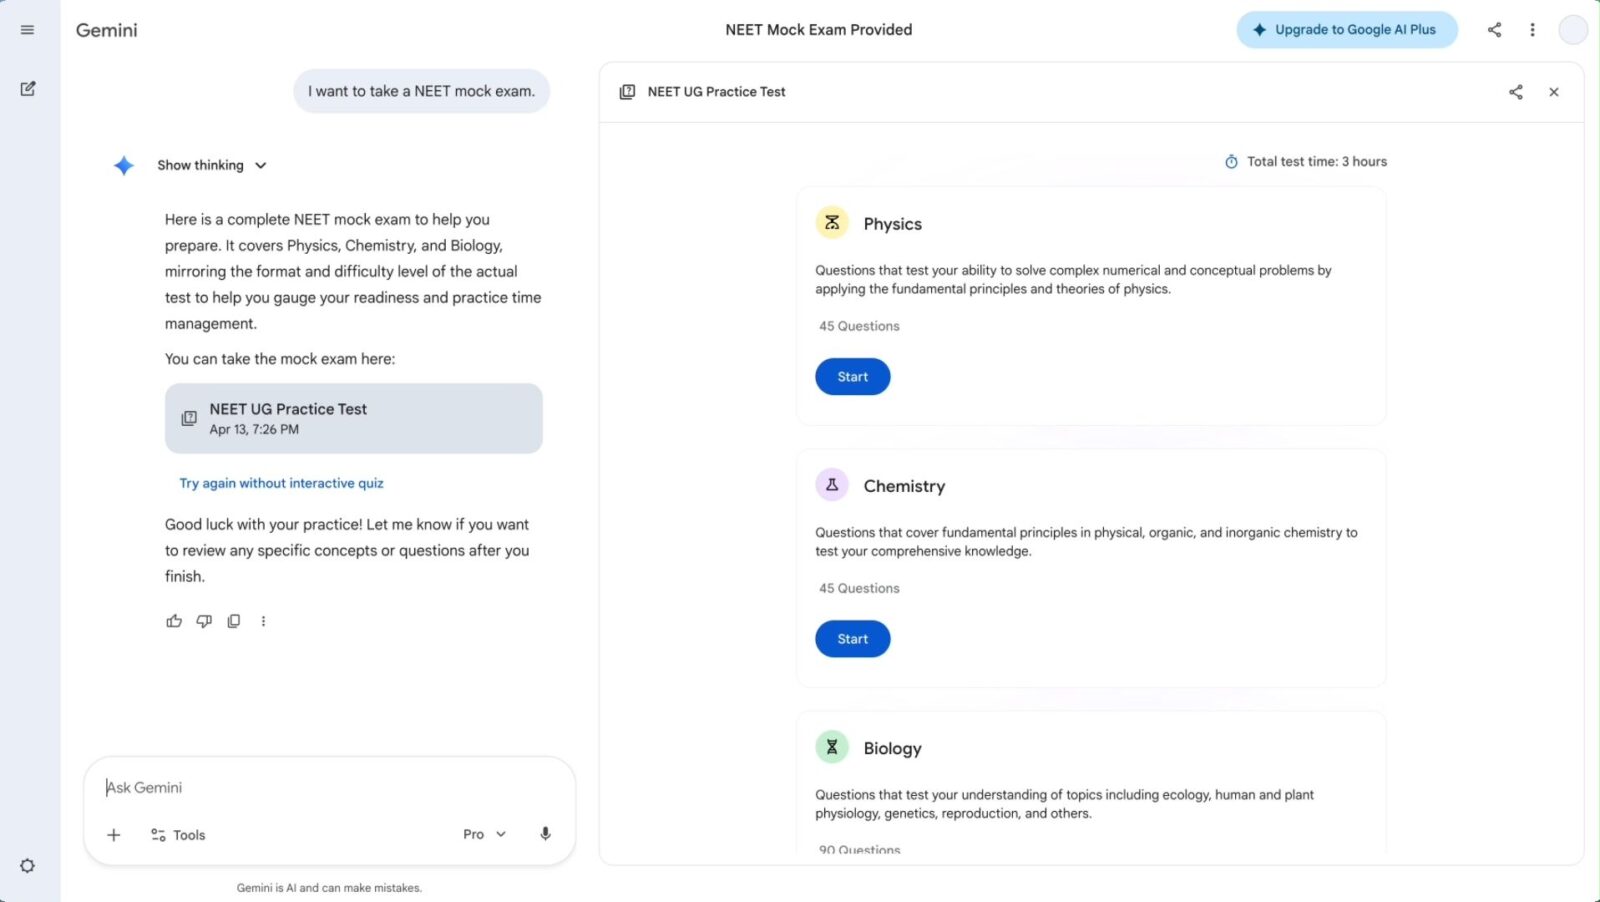
Task: Start the Chemistry section
Action: click(852, 639)
